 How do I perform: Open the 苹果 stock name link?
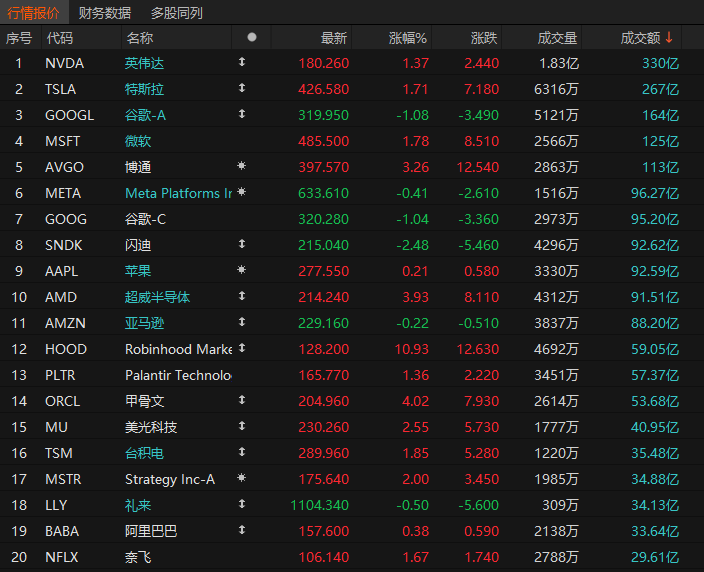point(138,271)
